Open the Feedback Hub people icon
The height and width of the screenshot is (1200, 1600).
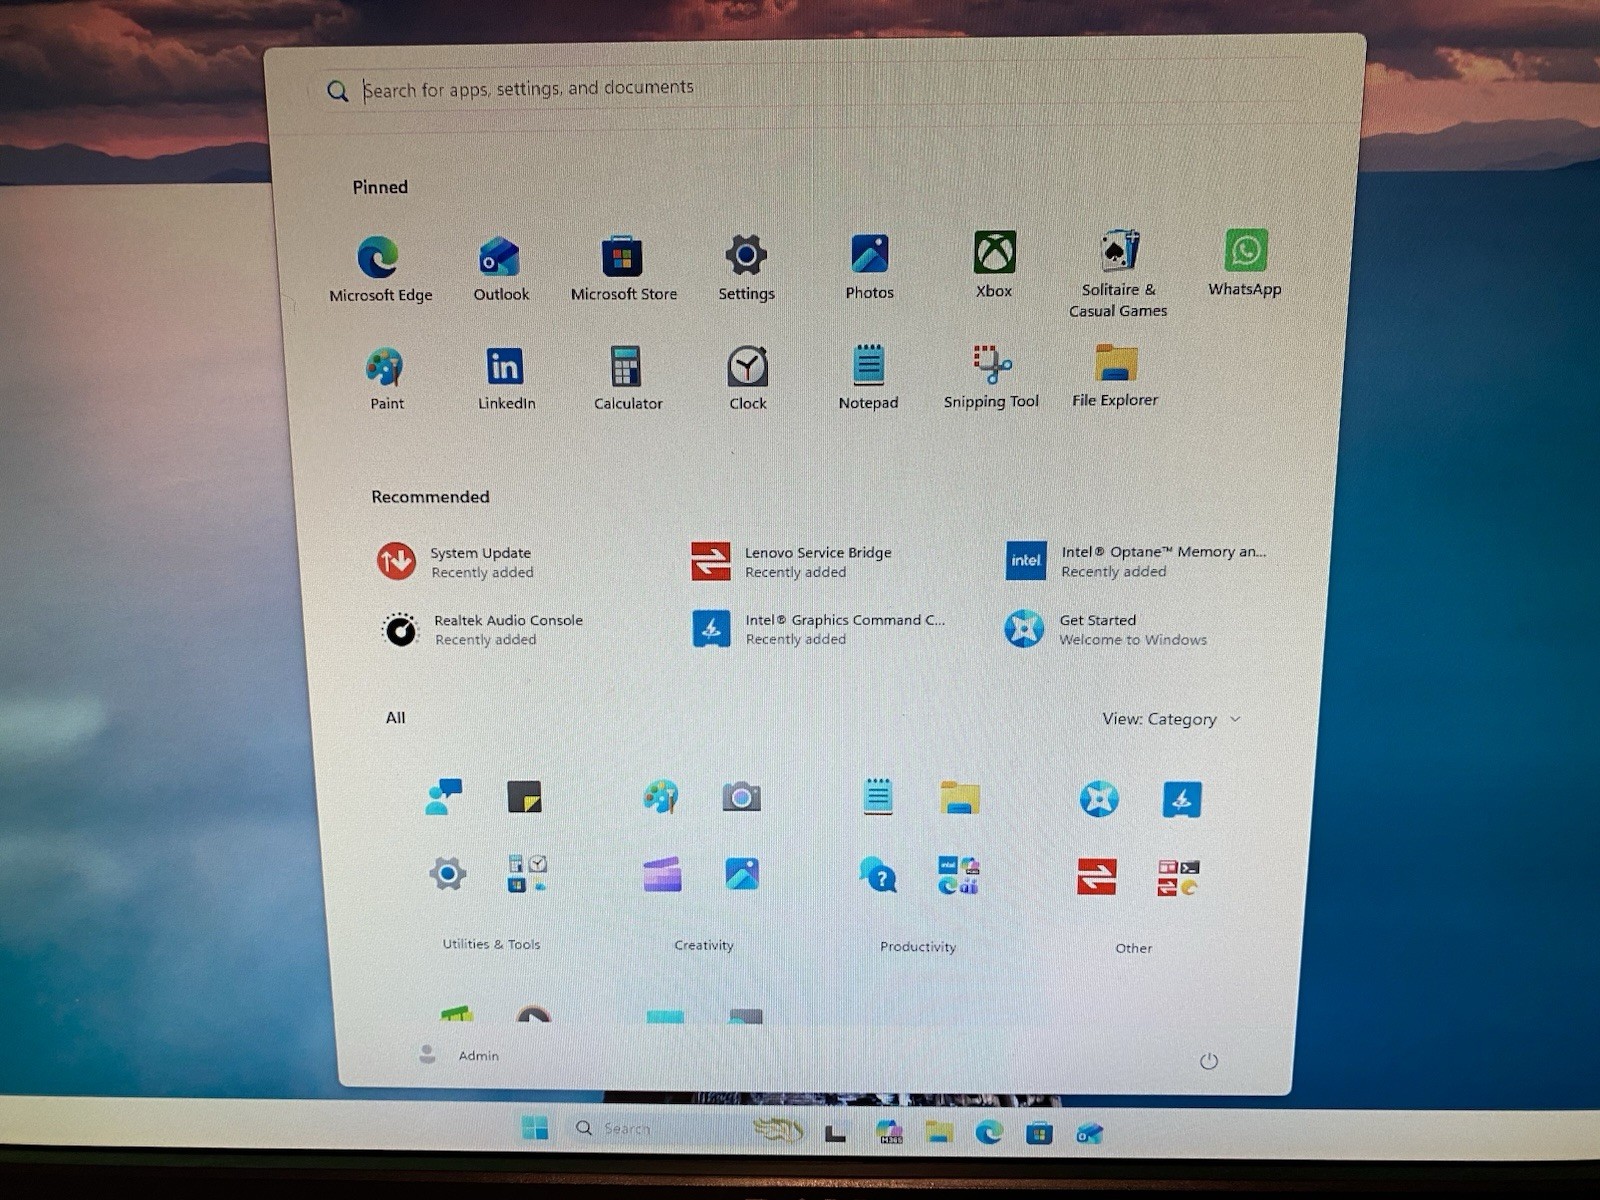443,797
